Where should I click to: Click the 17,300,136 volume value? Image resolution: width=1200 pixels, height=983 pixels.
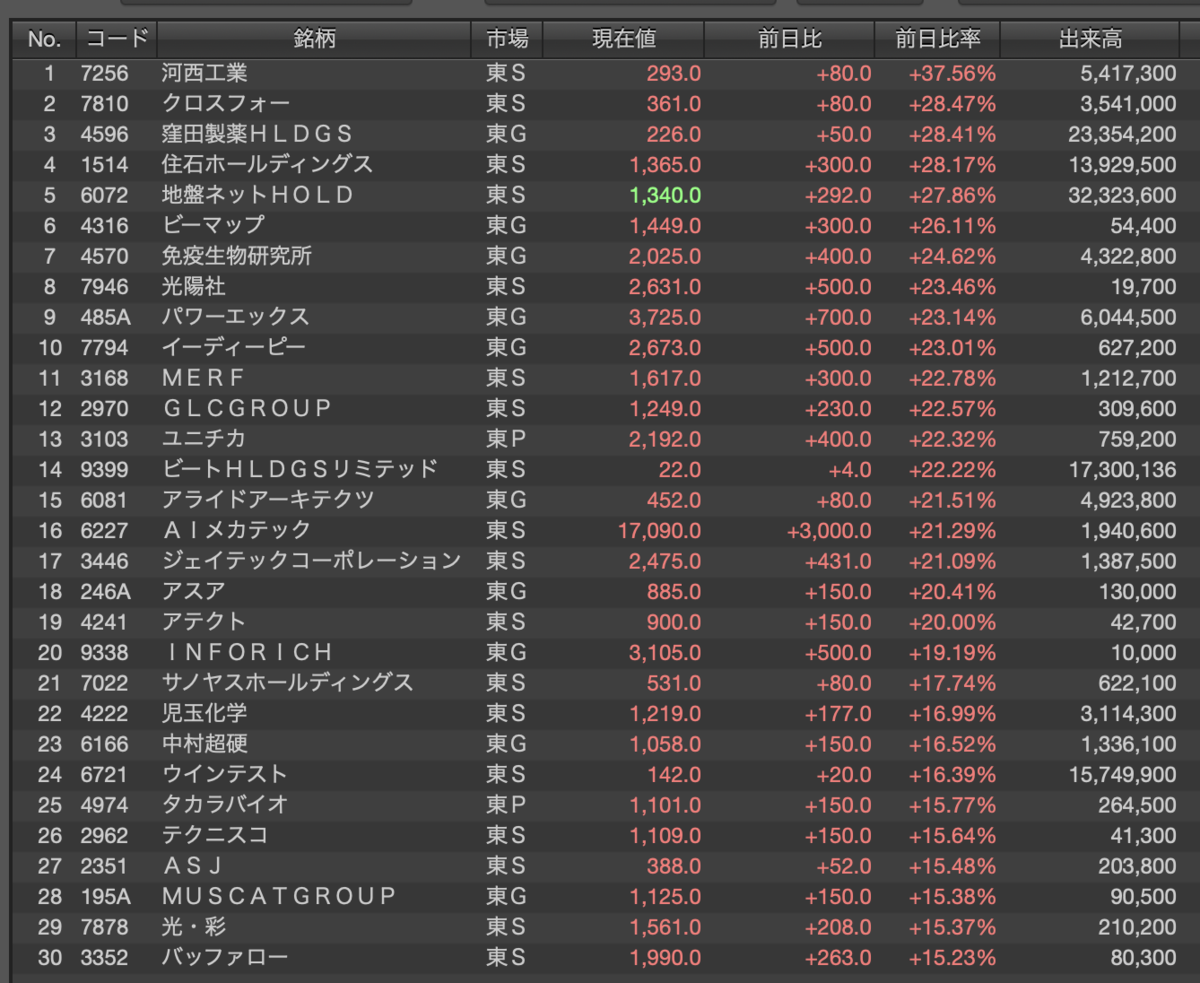1122,470
